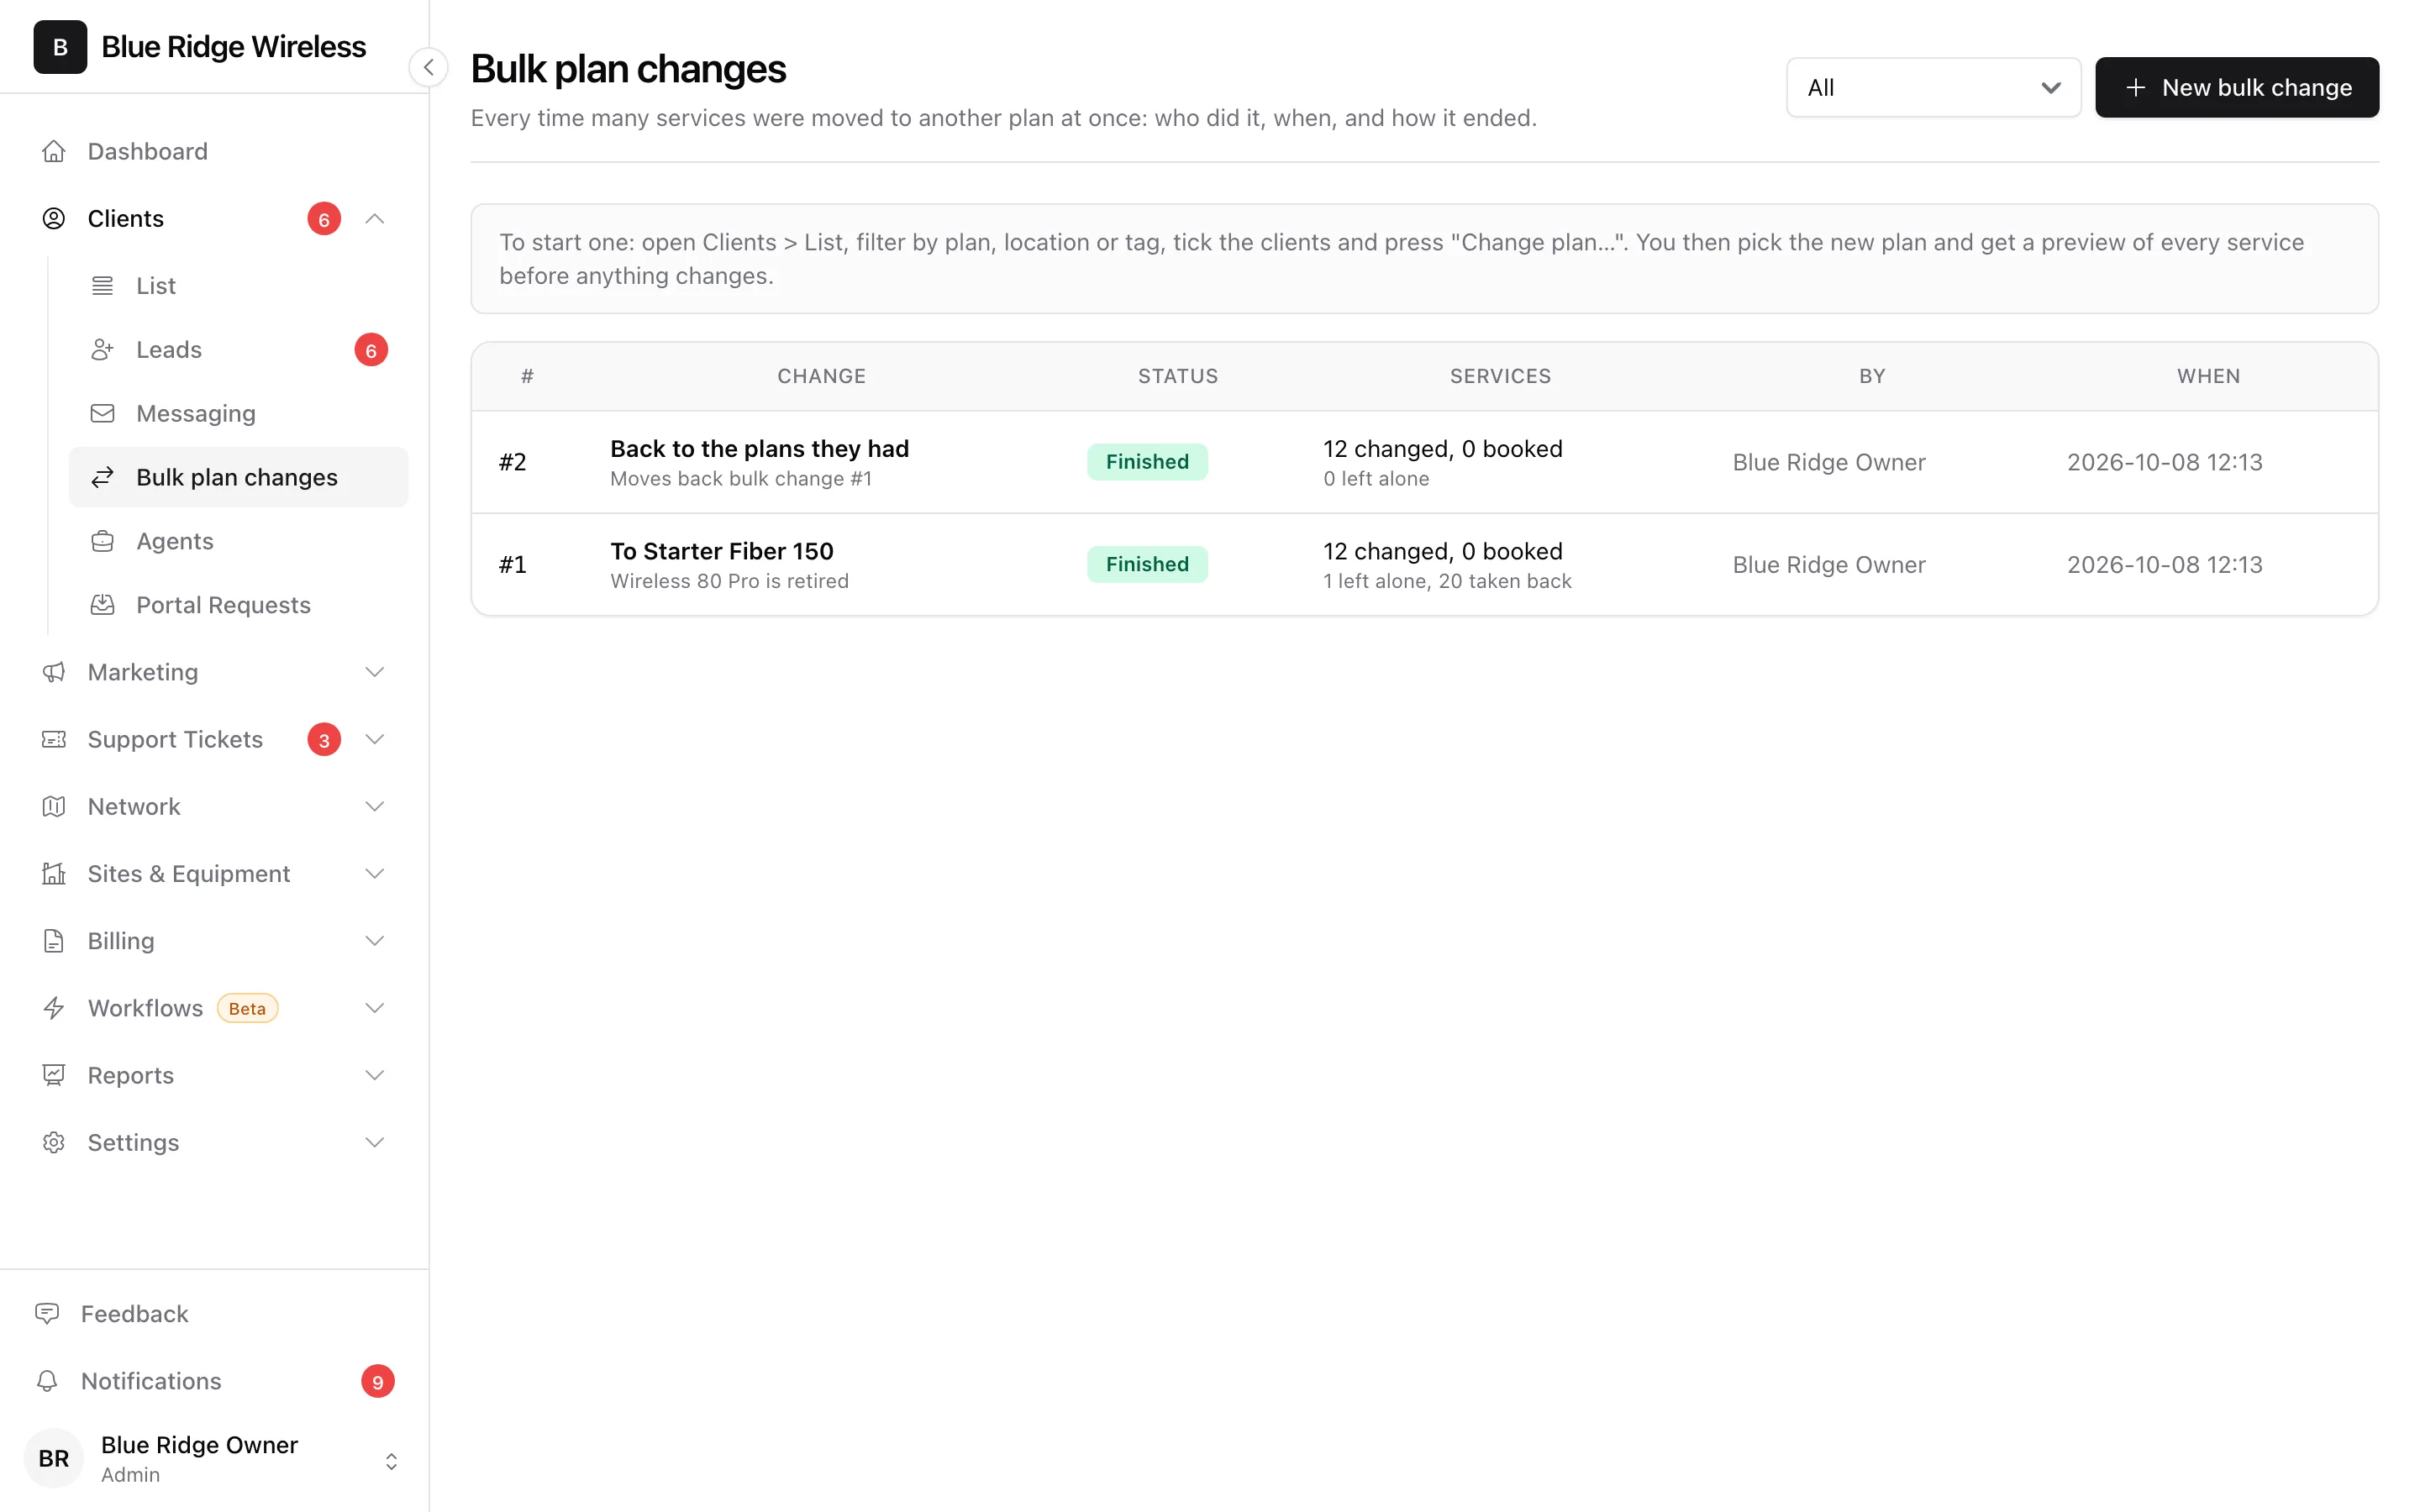Click the Billing document icon
Image resolution: width=2420 pixels, height=1512 pixels.
(x=54, y=941)
